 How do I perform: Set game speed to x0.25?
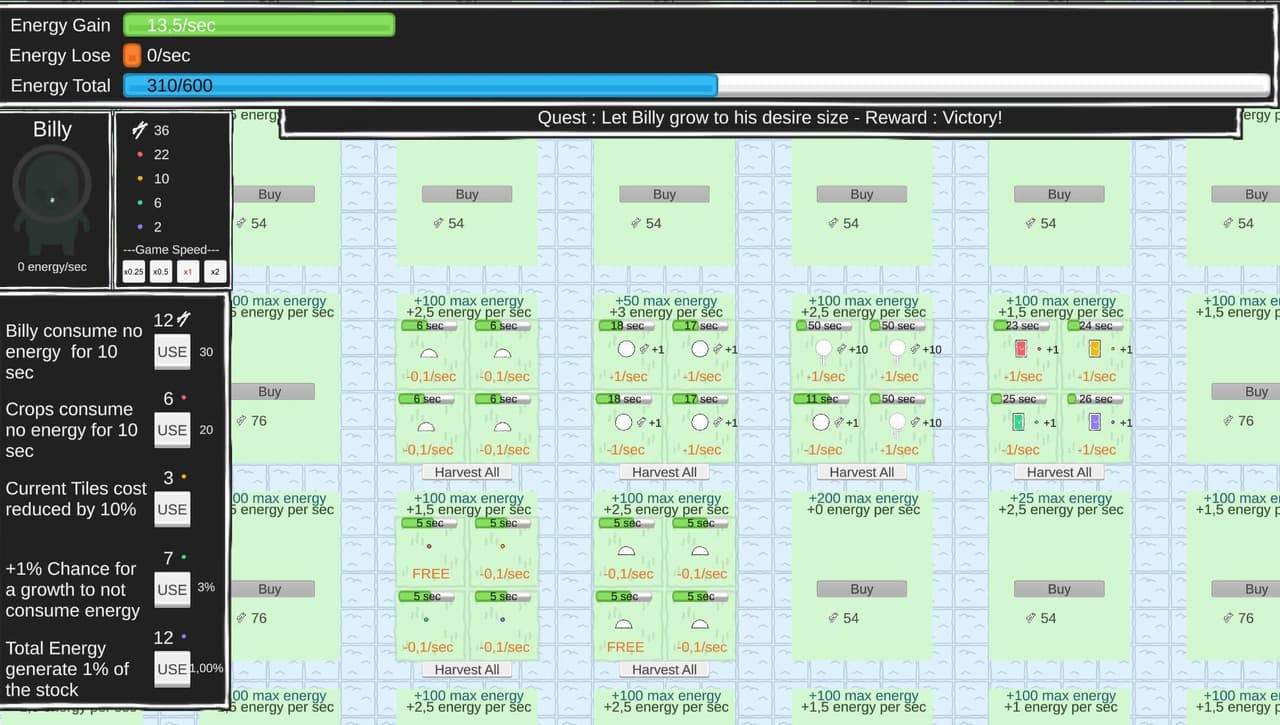133,271
